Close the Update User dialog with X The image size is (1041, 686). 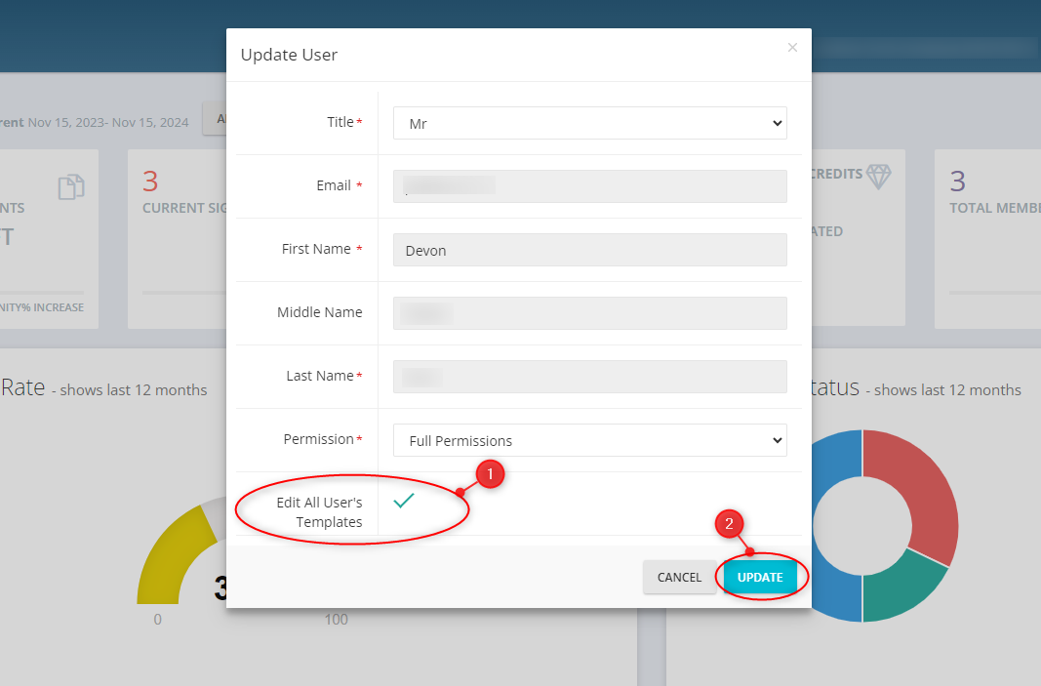[792, 48]
